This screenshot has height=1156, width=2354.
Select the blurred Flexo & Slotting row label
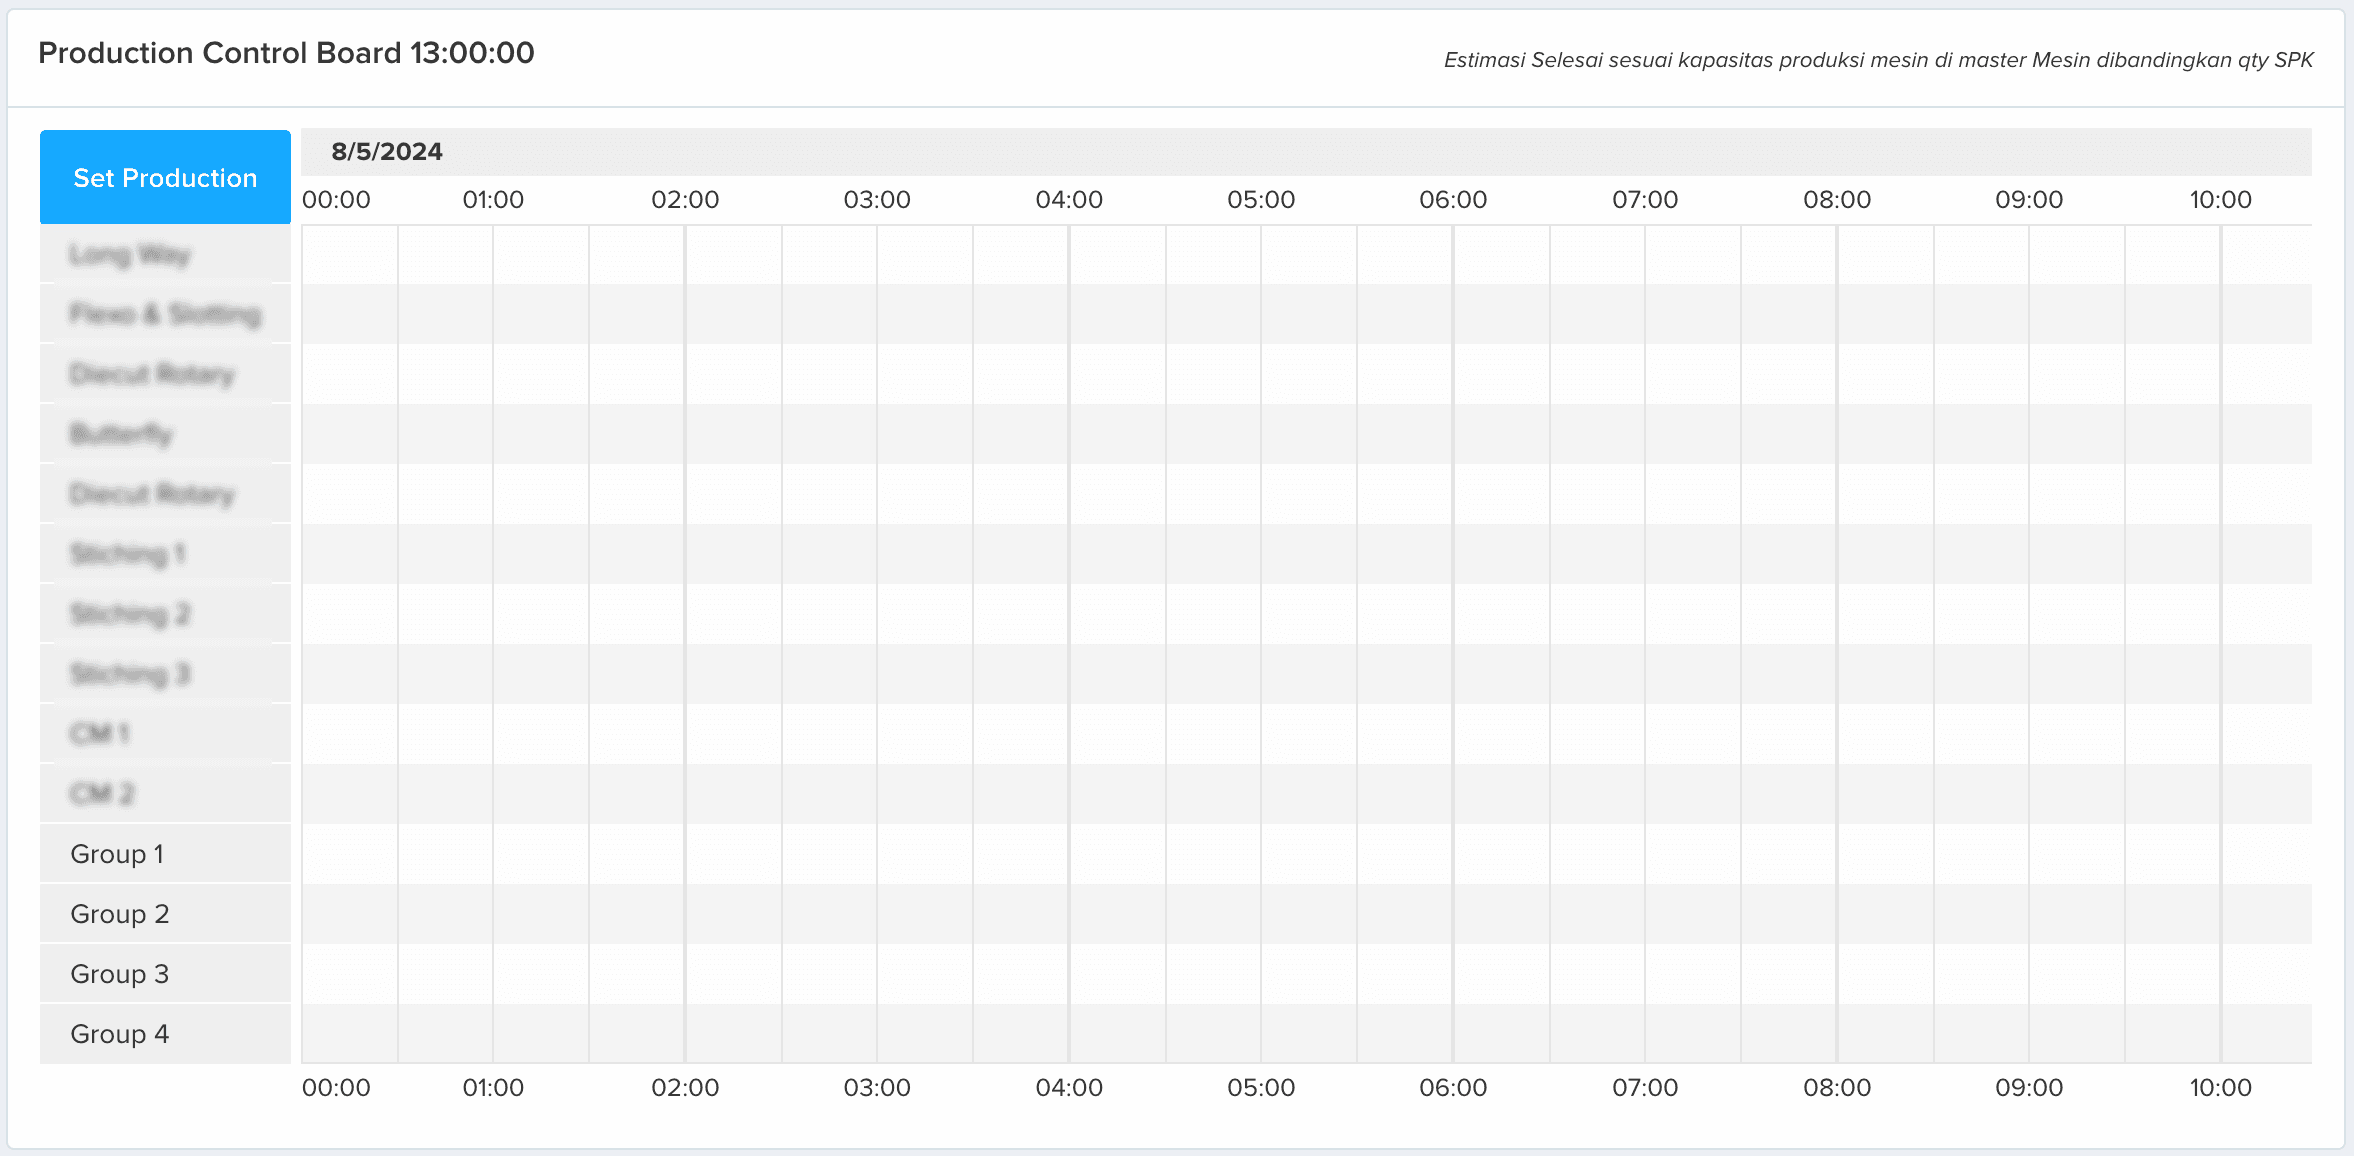pos(165,314)
